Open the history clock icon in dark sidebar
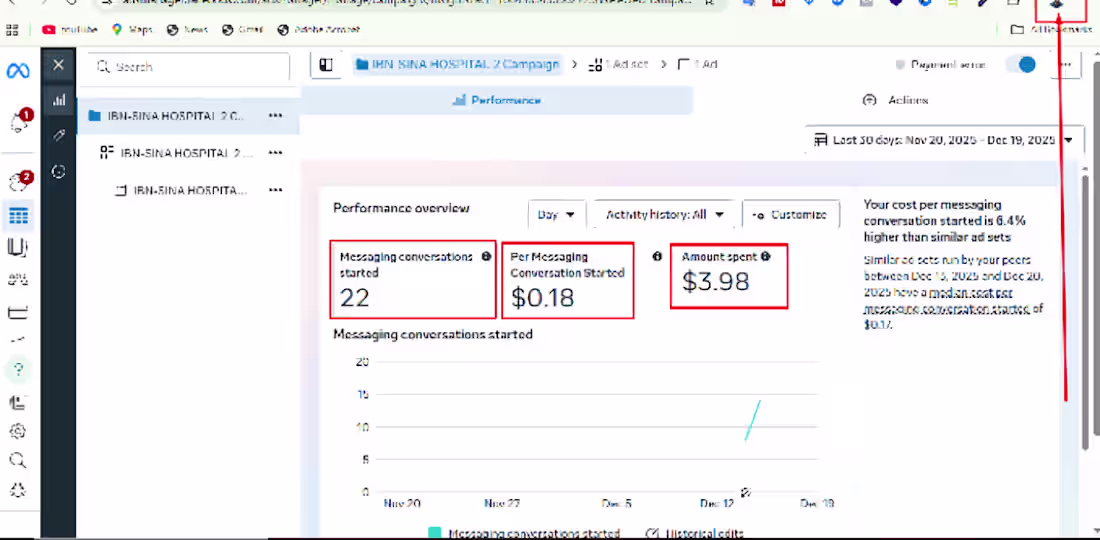Image resolution: width=1100 pixels, height=540 pixels. 59,171
